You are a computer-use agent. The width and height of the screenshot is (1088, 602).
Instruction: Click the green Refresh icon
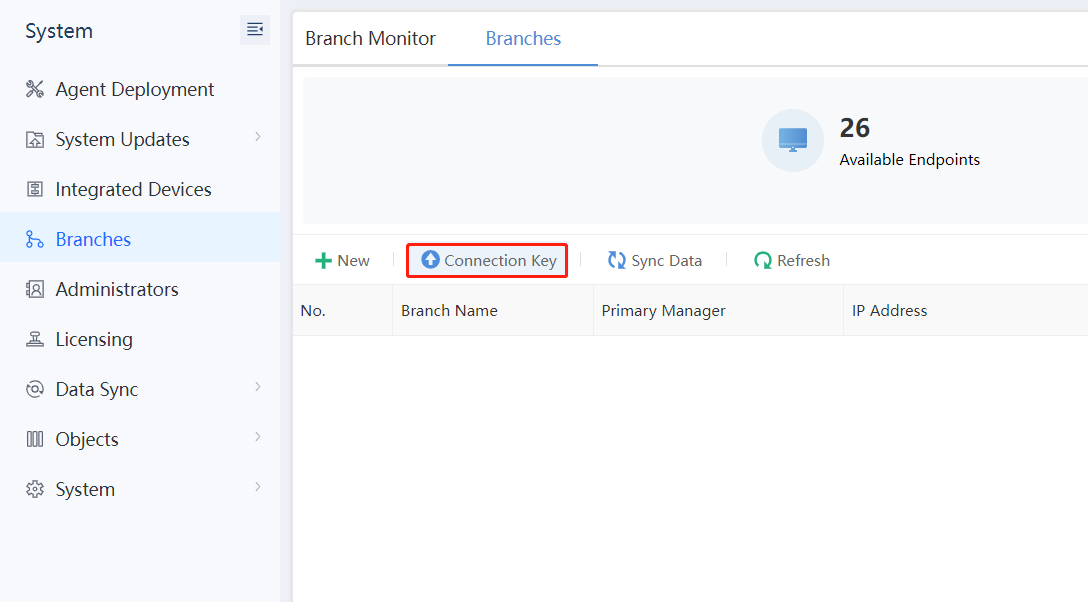(x=763, y=261)
